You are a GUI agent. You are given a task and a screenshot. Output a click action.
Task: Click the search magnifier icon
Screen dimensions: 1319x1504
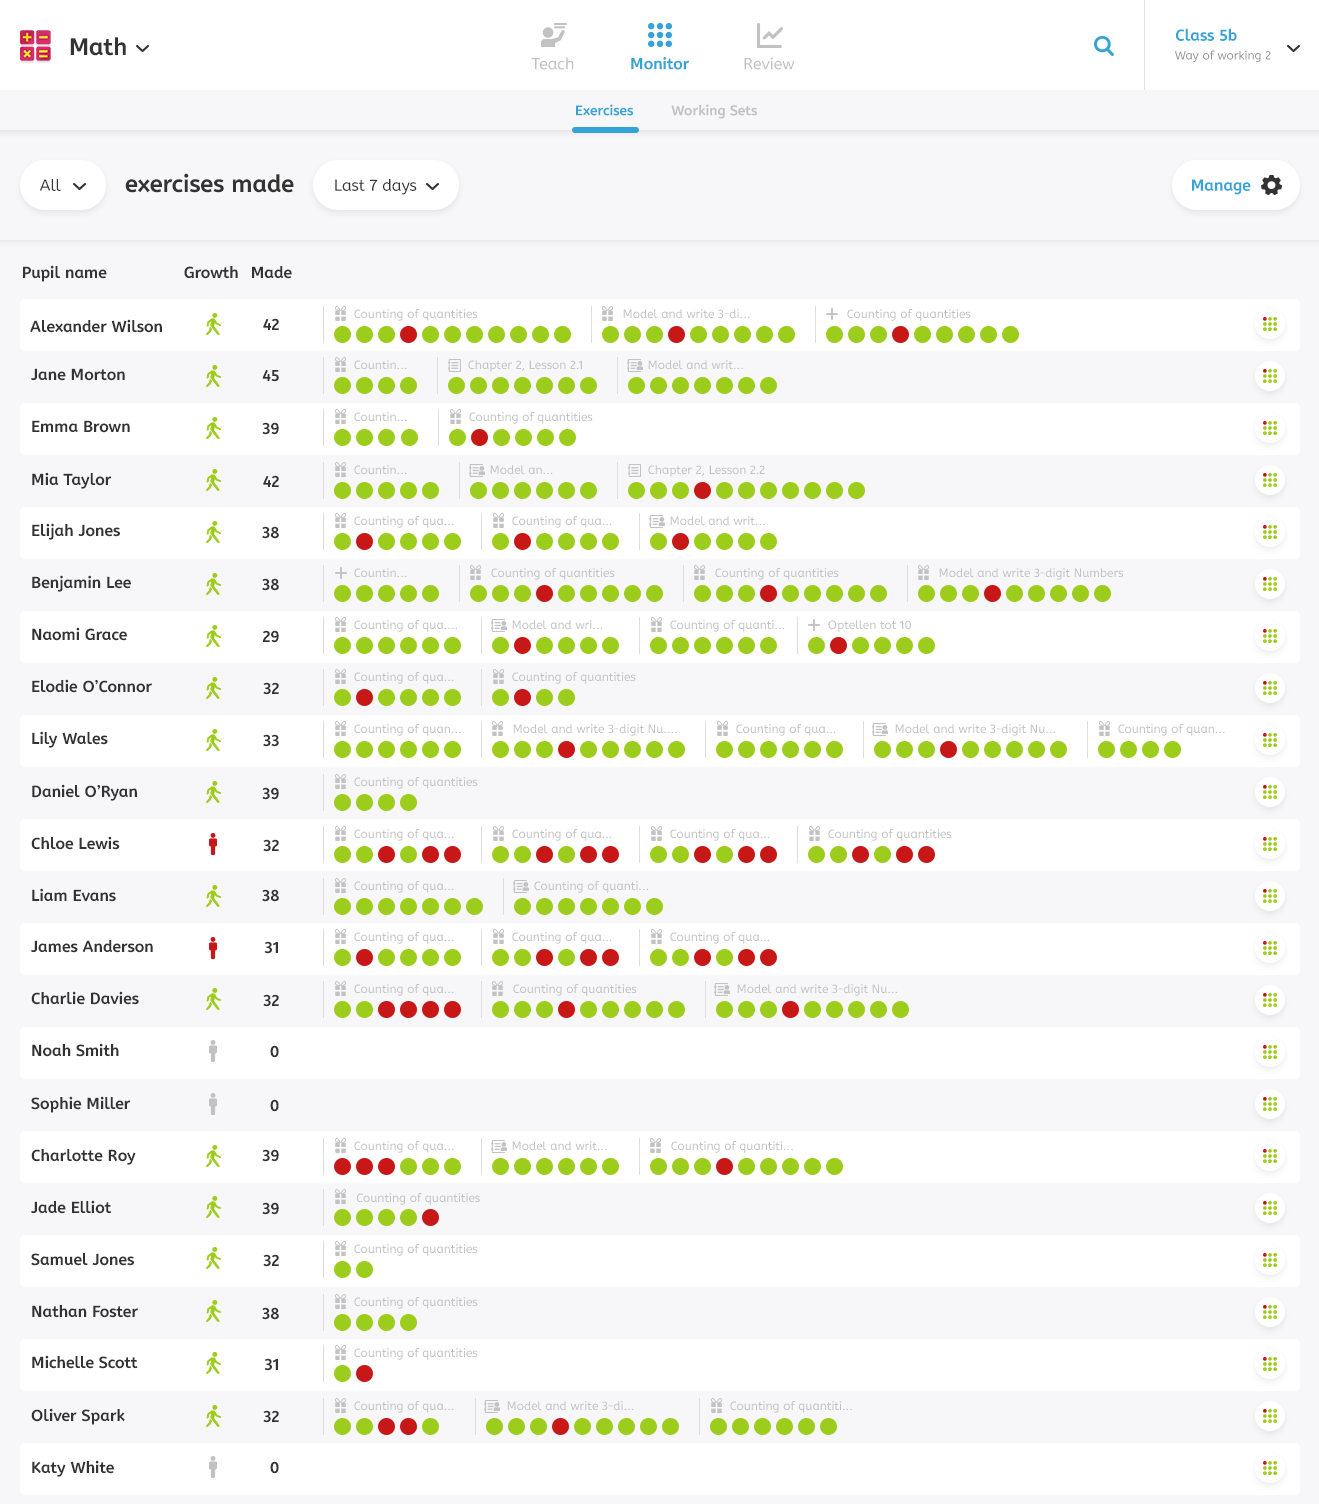[1103, 46]
